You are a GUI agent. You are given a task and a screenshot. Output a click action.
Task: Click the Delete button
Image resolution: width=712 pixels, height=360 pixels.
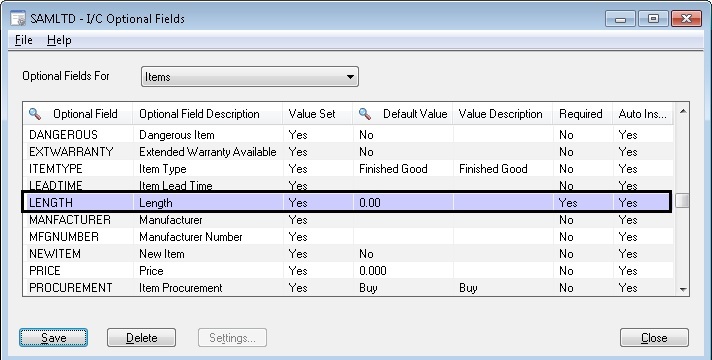tap(141, 338)
